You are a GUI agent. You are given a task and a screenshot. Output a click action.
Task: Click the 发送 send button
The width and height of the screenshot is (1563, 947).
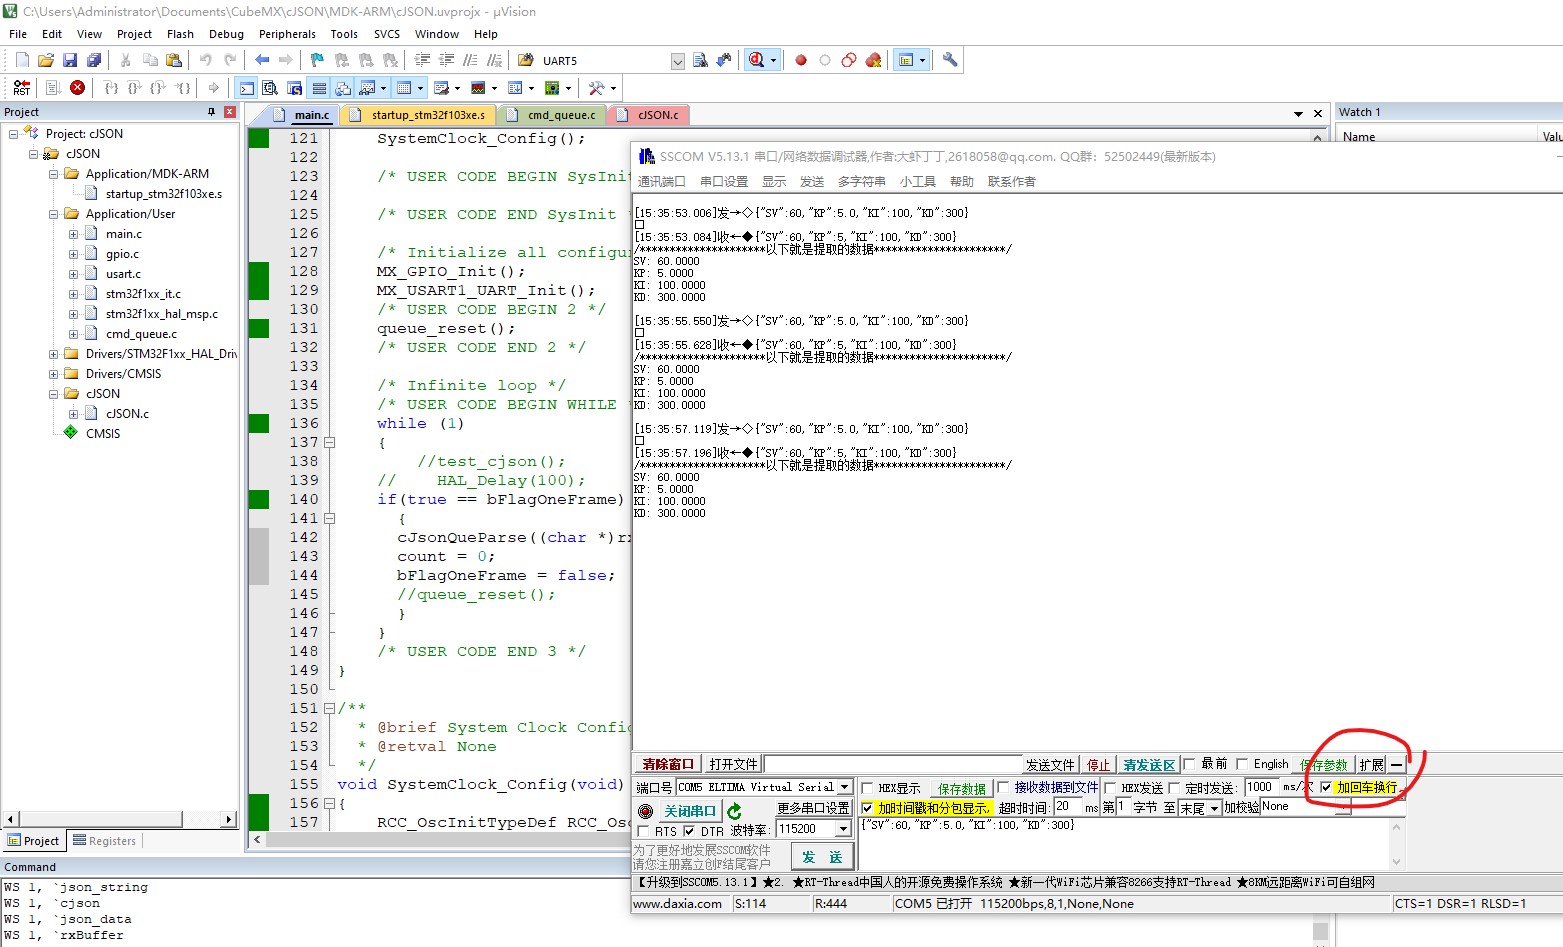click(822, 857)
